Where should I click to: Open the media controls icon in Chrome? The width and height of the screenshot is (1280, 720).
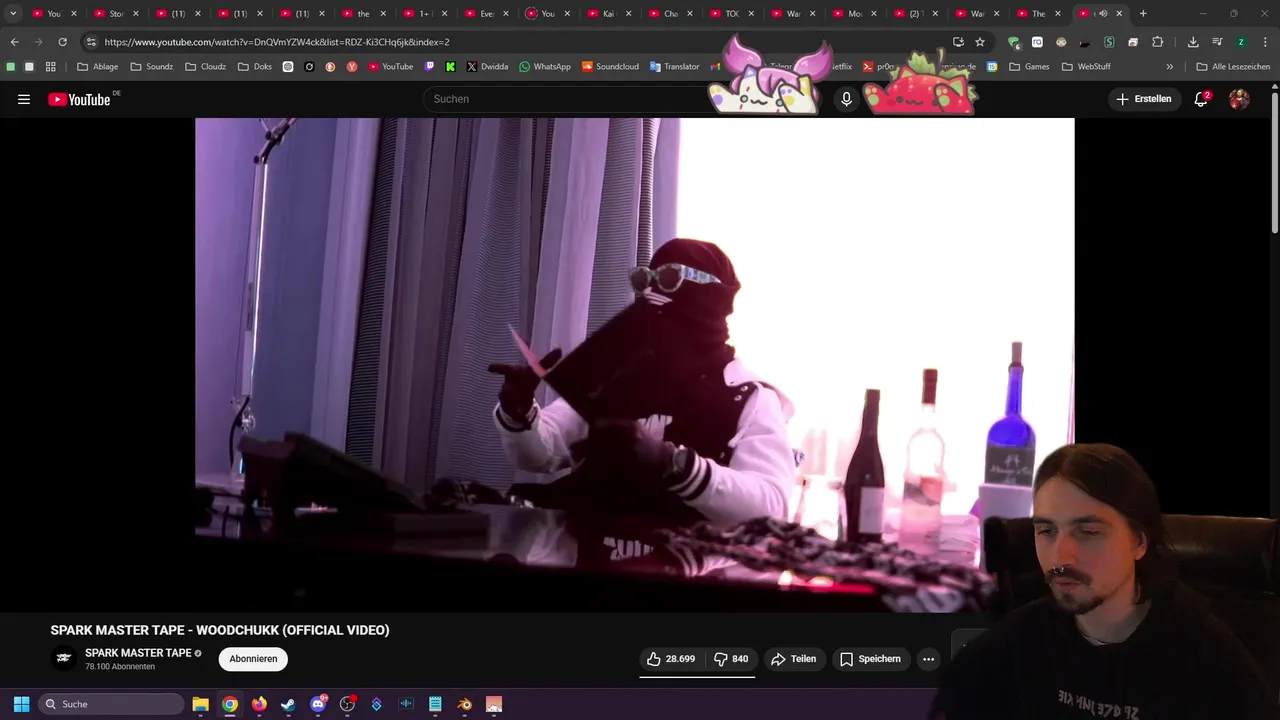point(1217,42)
